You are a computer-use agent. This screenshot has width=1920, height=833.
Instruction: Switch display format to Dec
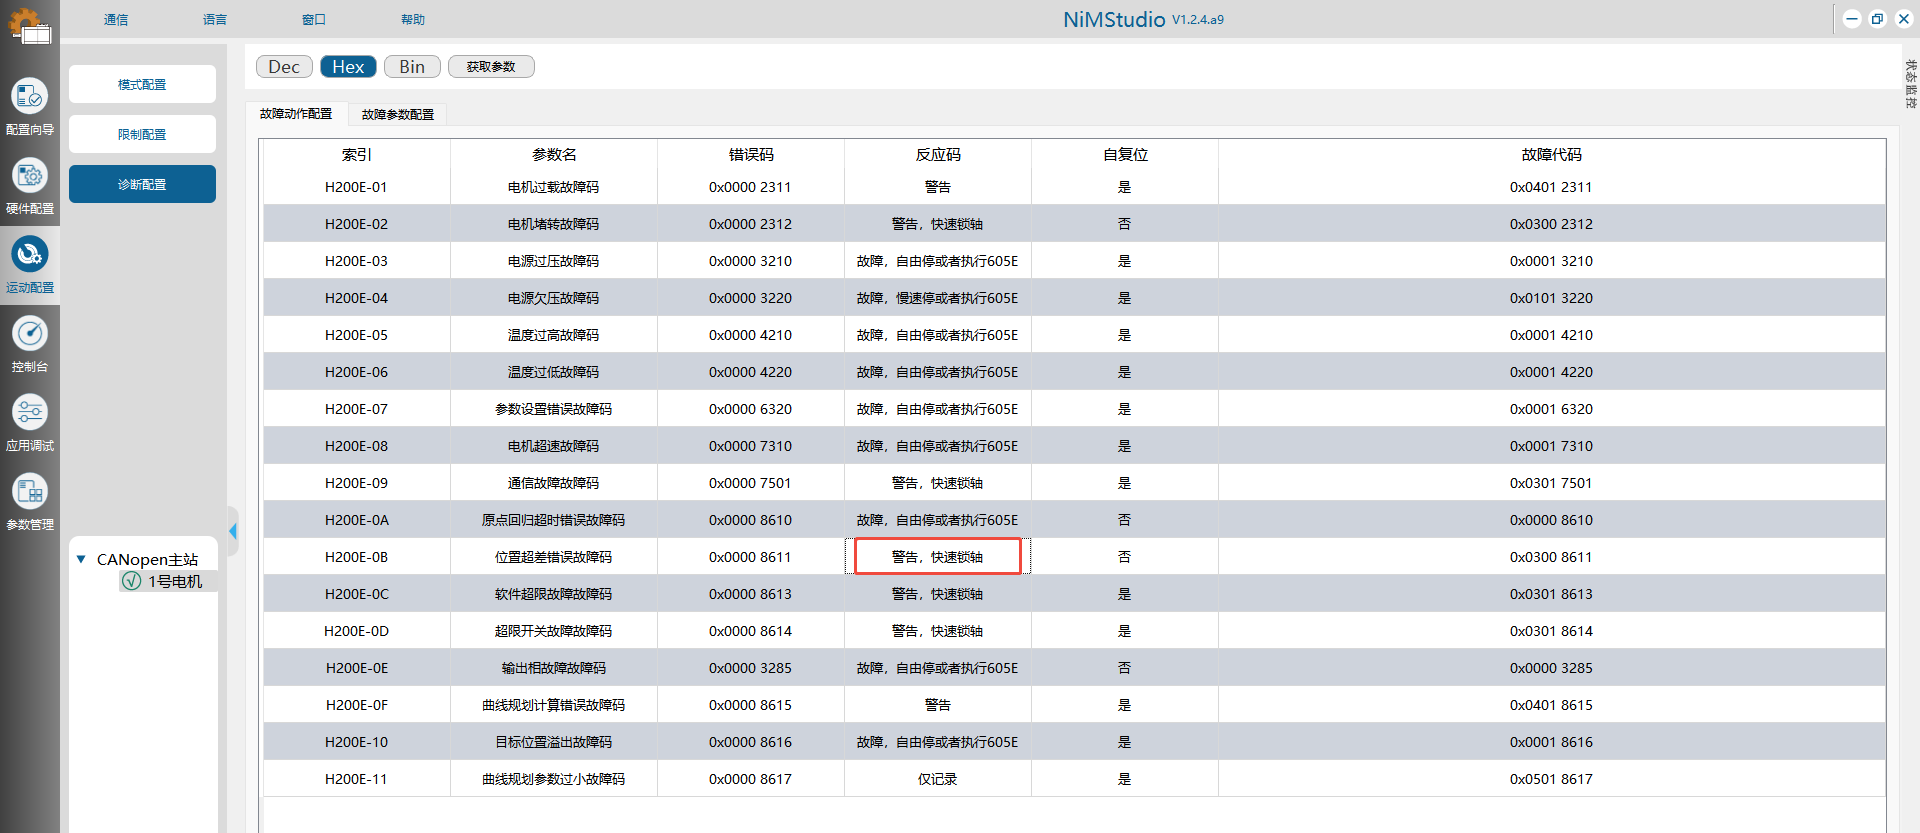point(284,67)
